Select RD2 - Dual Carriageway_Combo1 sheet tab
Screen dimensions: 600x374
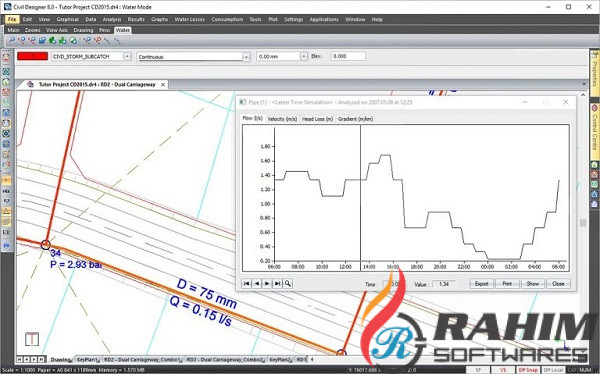[x=142, y=360]
